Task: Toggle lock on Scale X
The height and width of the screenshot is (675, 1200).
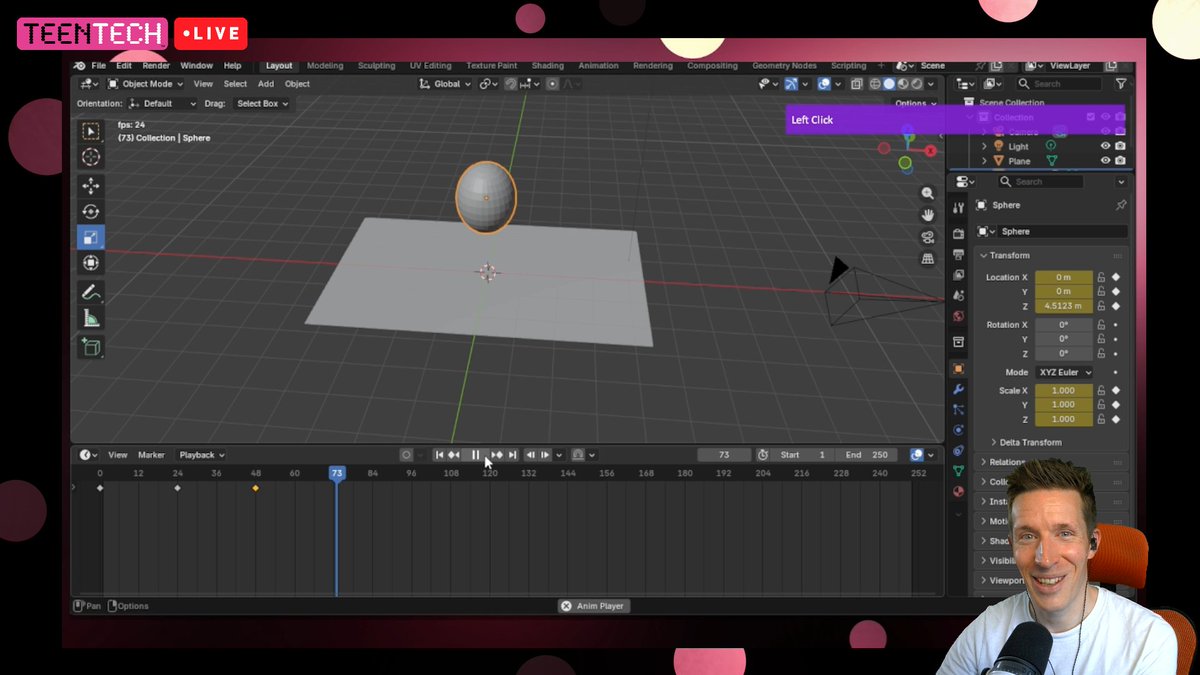Action: 1101,391
